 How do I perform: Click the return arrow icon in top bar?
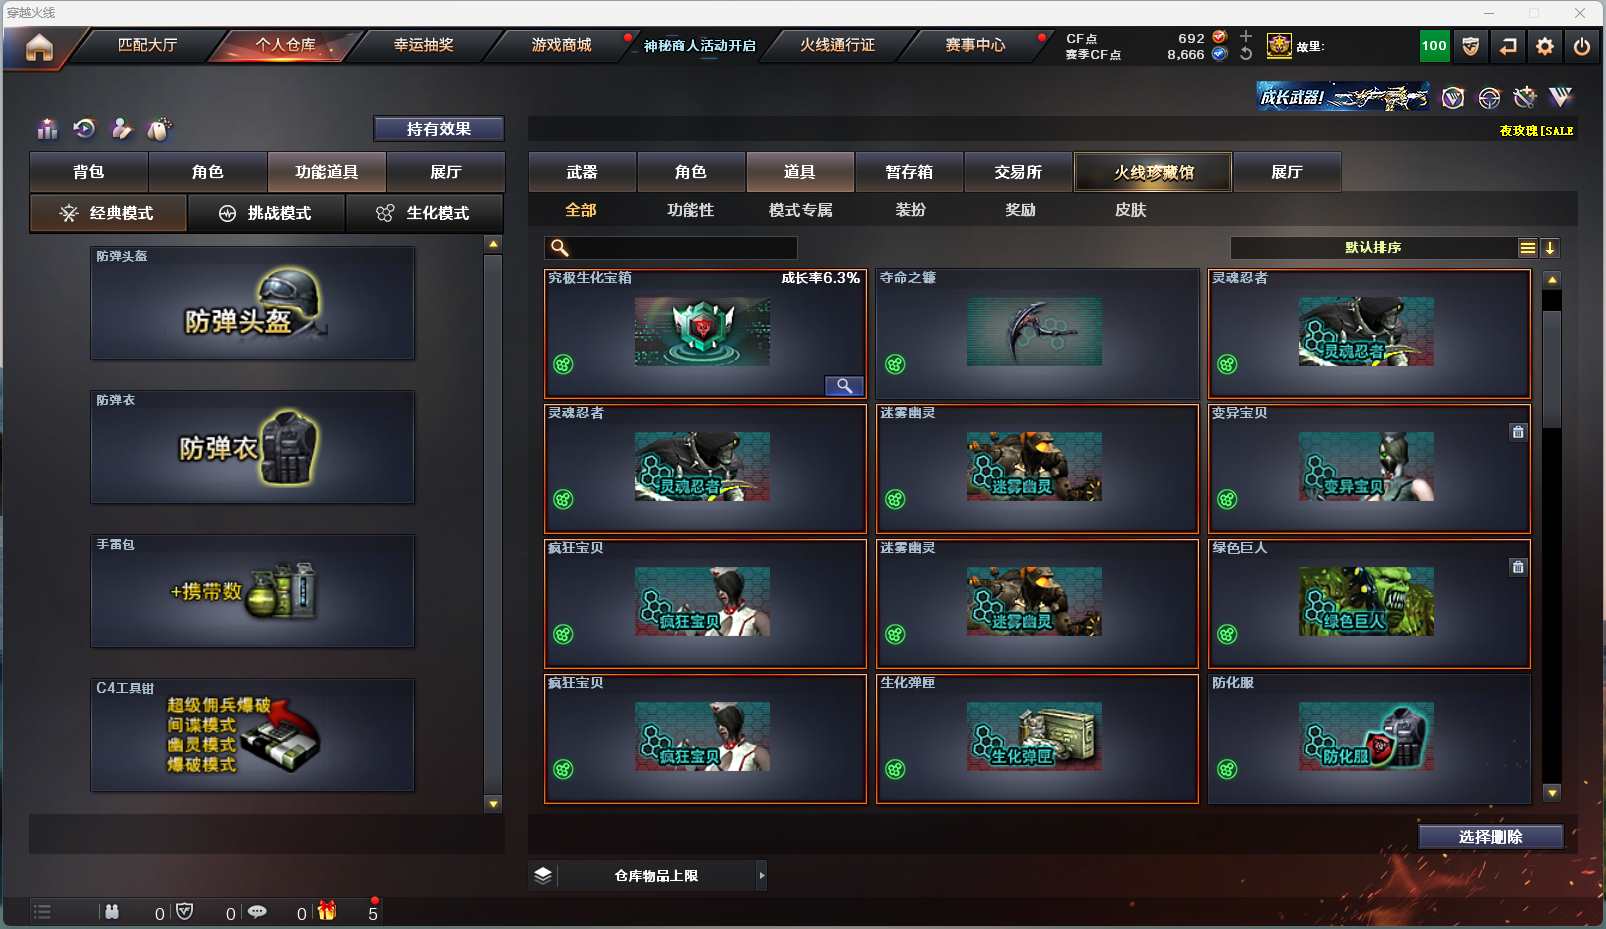click(x=1508, y=46)
